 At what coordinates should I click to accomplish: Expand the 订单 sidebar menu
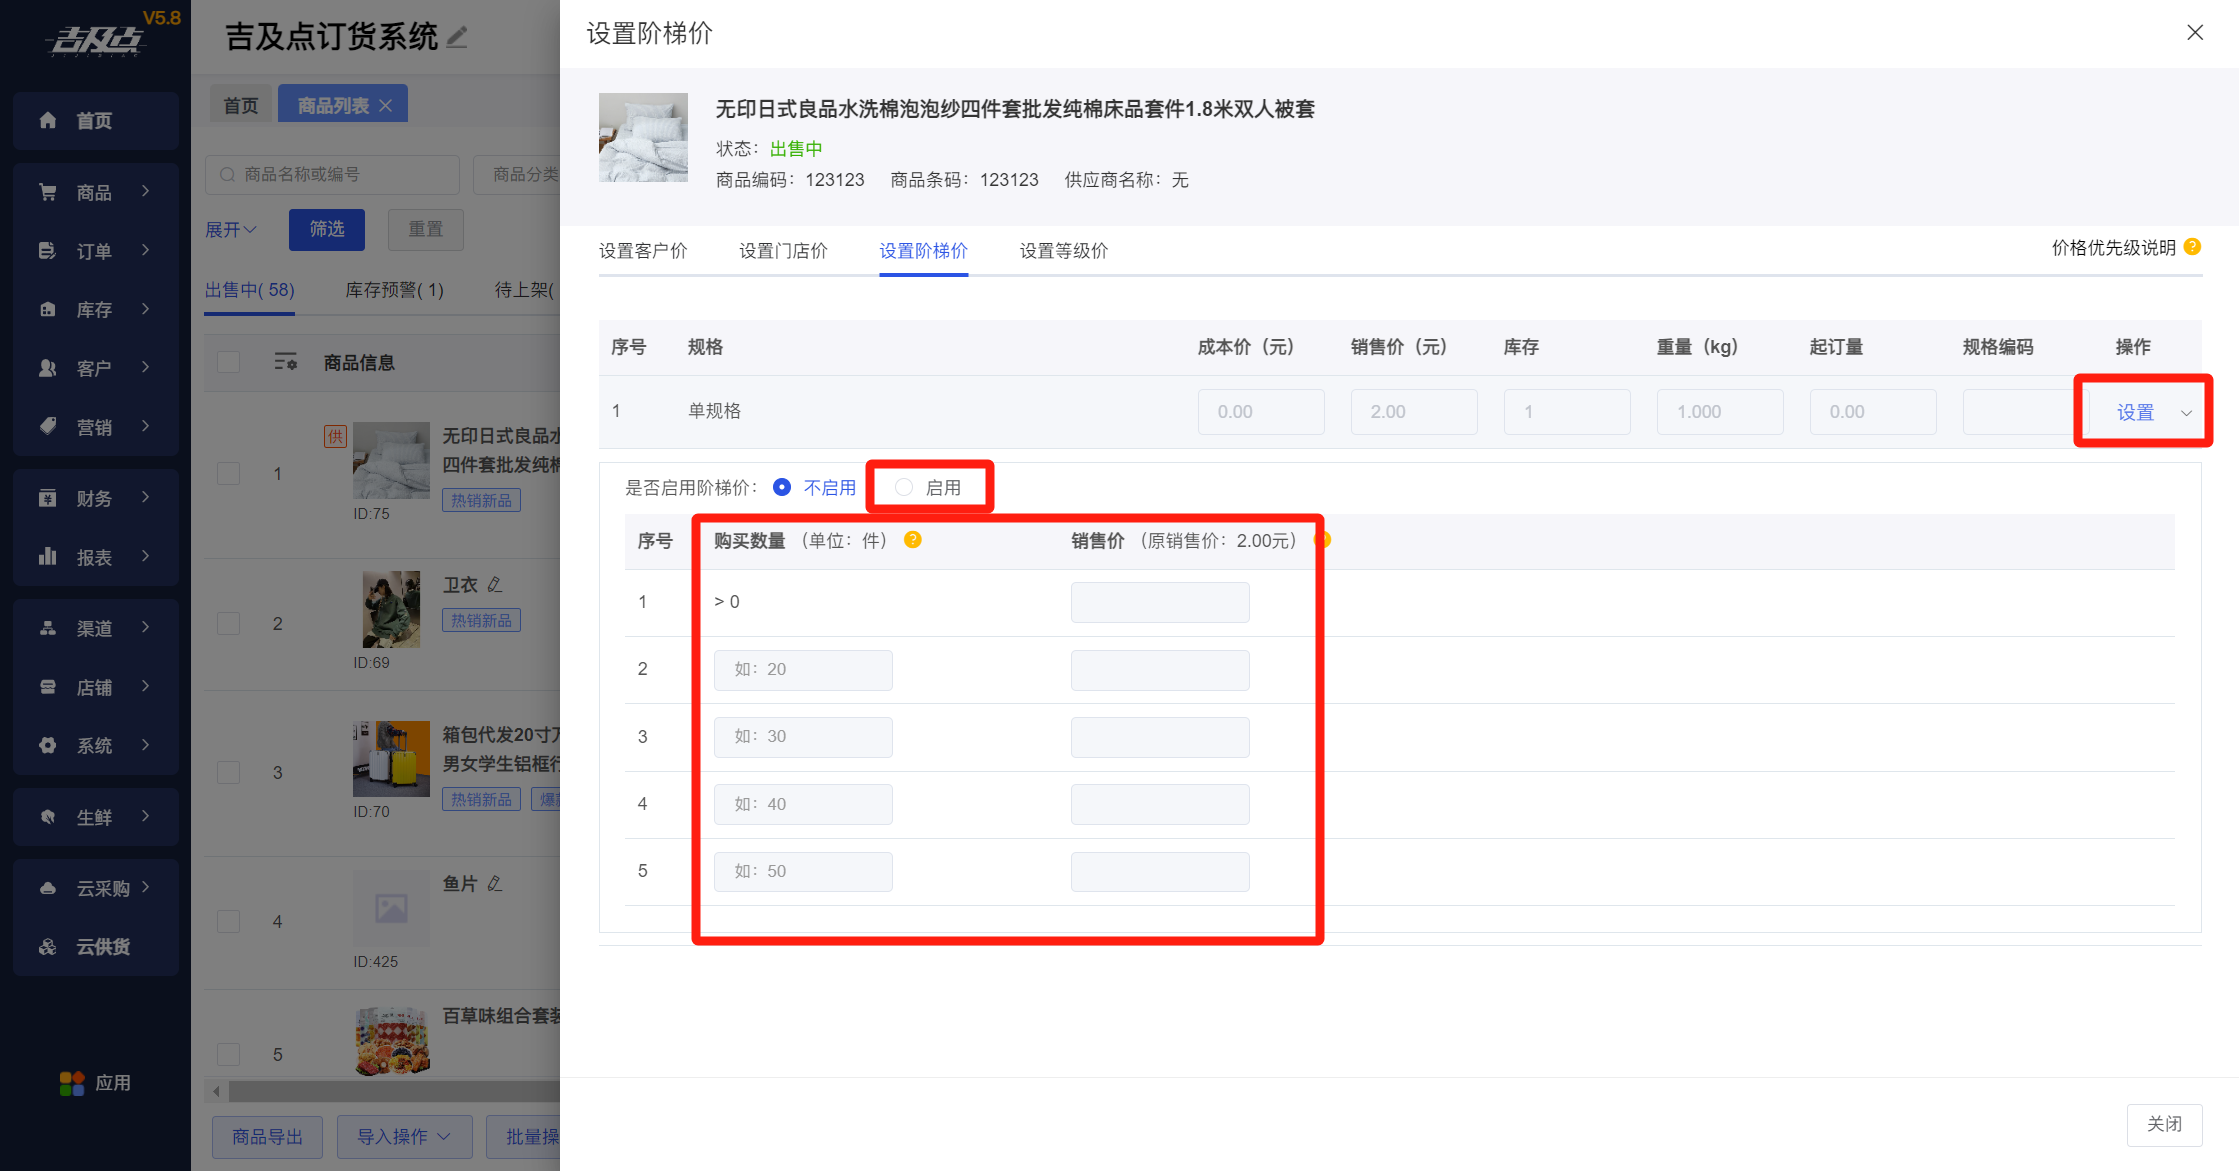pyautogui.click(x=95, y=251)
